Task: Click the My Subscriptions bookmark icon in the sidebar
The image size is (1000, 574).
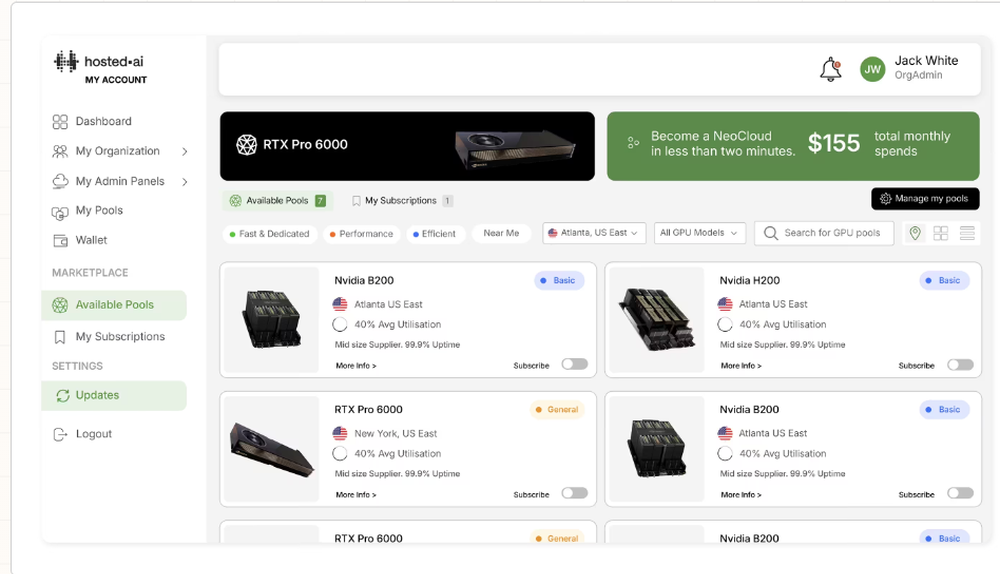Action: tap(60, 337)
